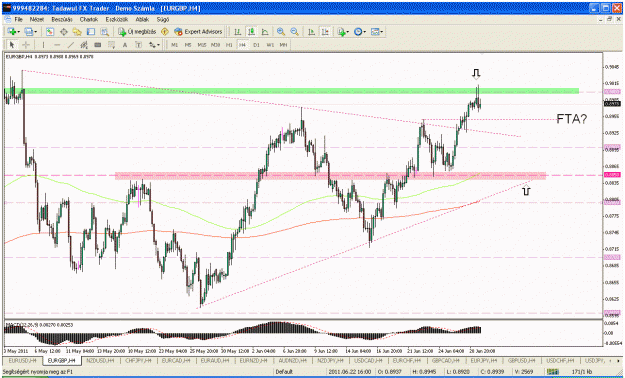Open the templates dropdown
Viewport: 625px width, 378px height.
click(x=377, y=32)
